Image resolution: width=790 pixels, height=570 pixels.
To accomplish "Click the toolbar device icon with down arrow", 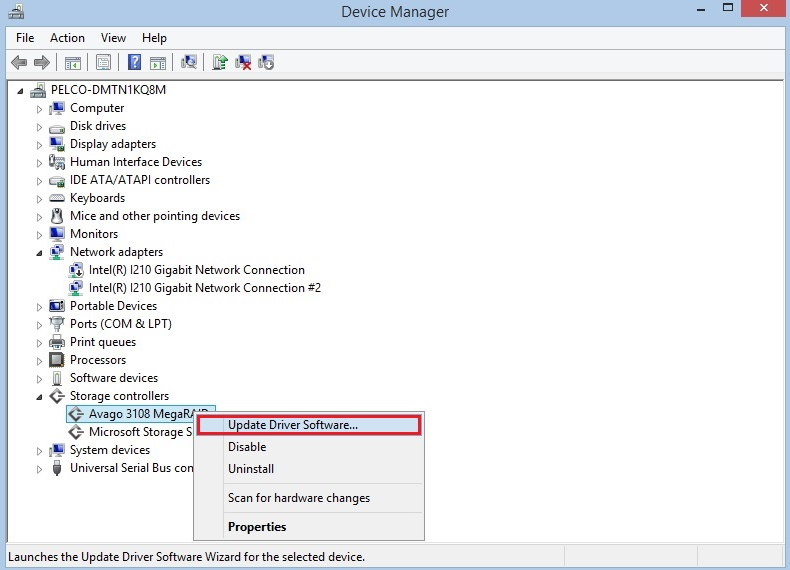I will tap(266, 62).
